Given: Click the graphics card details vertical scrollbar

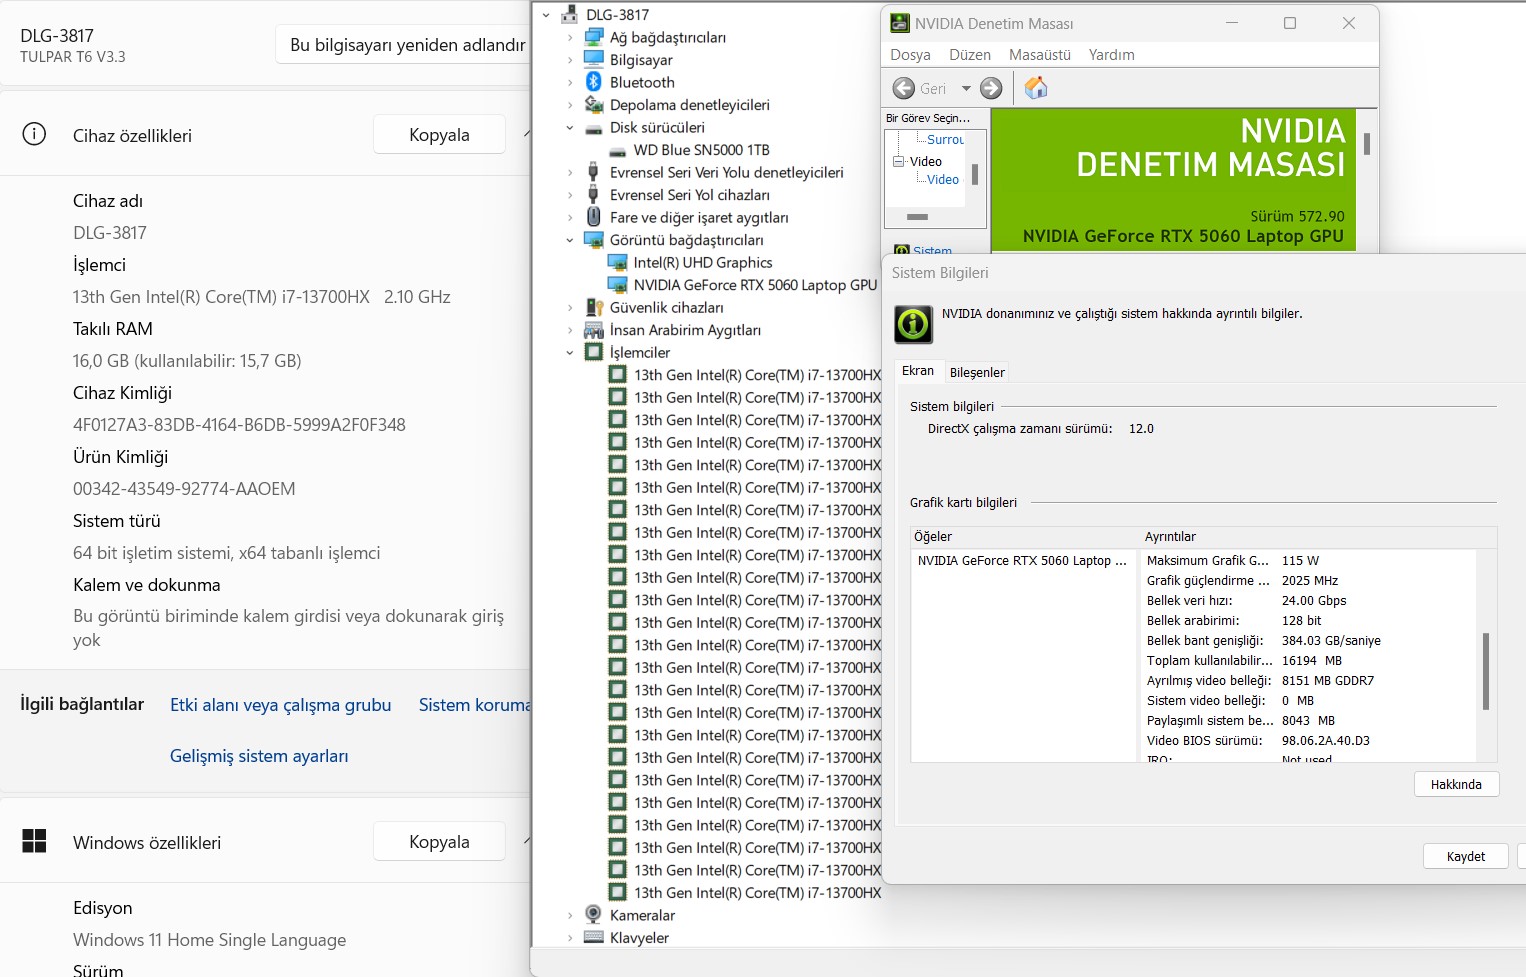Looking at the screenshot, I should (x=1486, y=671).
